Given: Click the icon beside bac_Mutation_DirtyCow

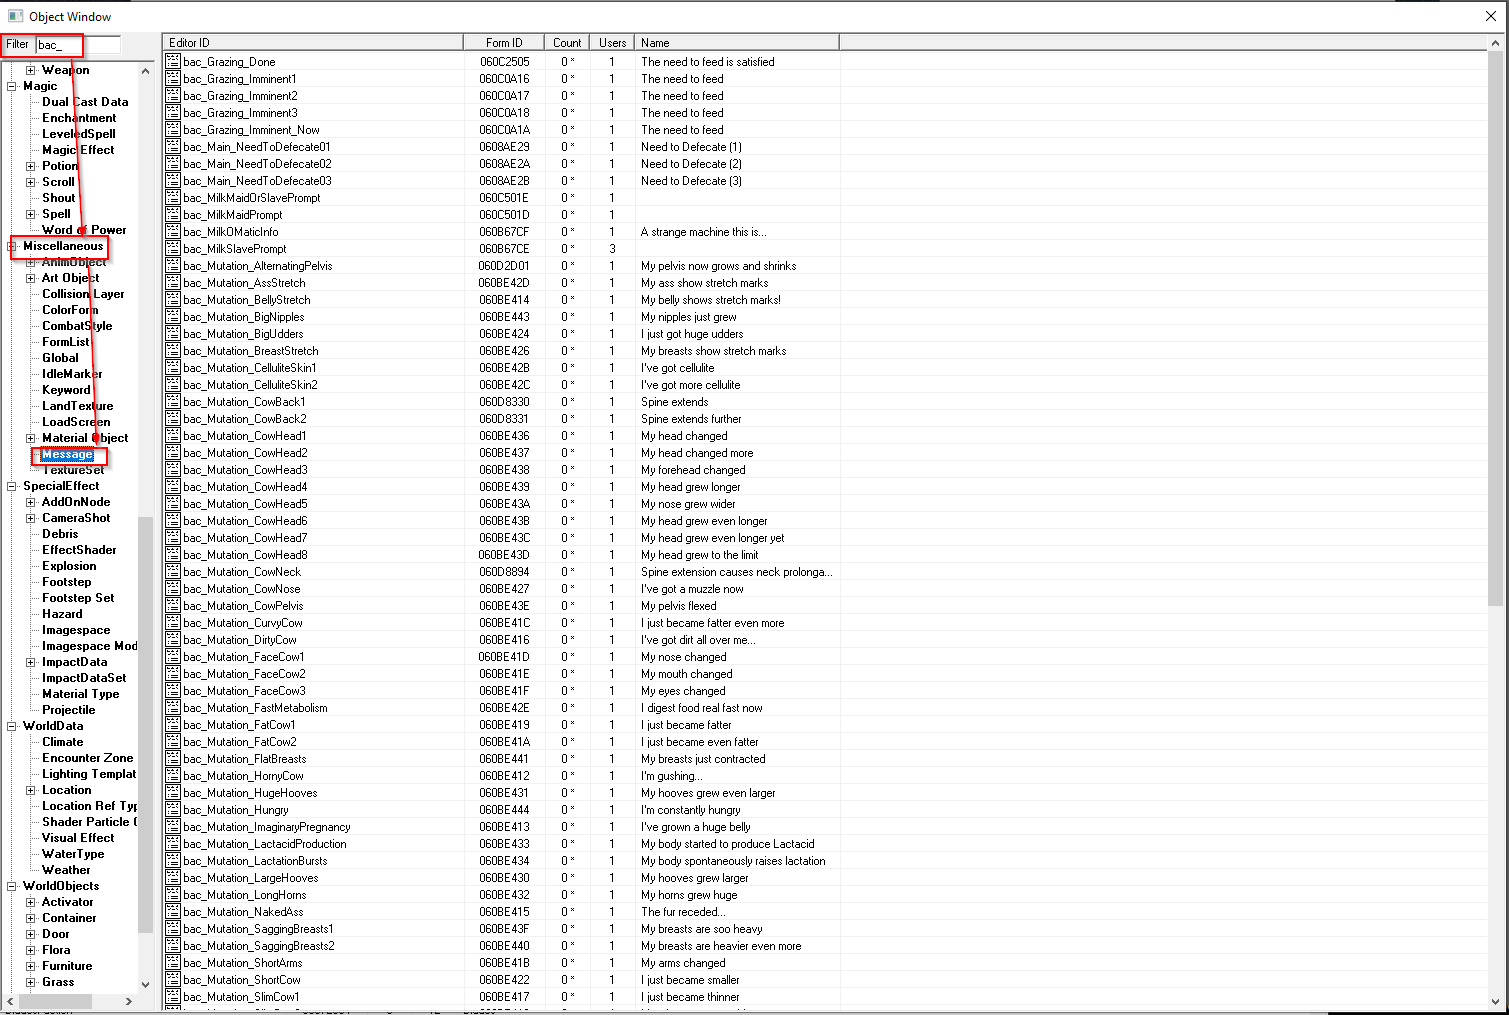Looking at the screenshot, I should point(173,640).
